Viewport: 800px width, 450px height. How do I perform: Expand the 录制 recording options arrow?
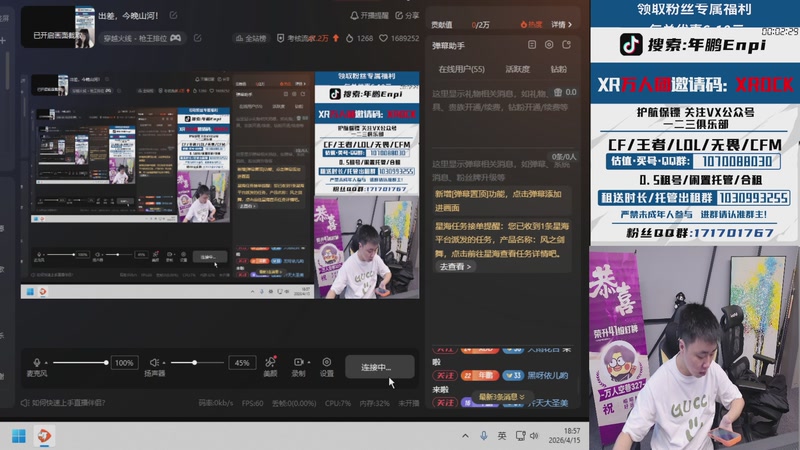click(309, 362)
